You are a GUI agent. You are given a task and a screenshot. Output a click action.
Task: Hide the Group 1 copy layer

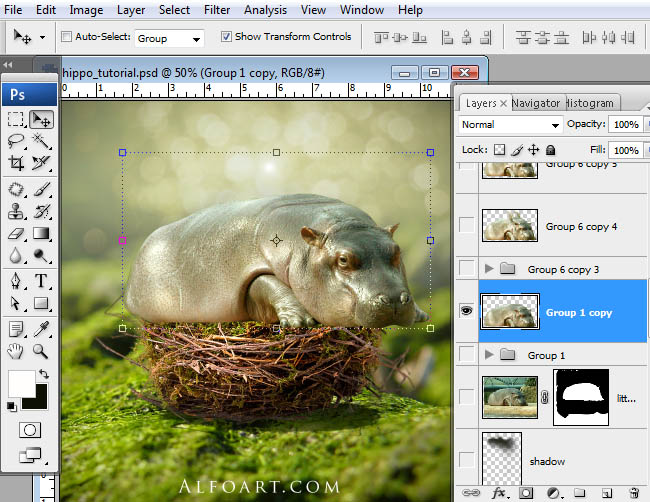(x=466, y=312)
